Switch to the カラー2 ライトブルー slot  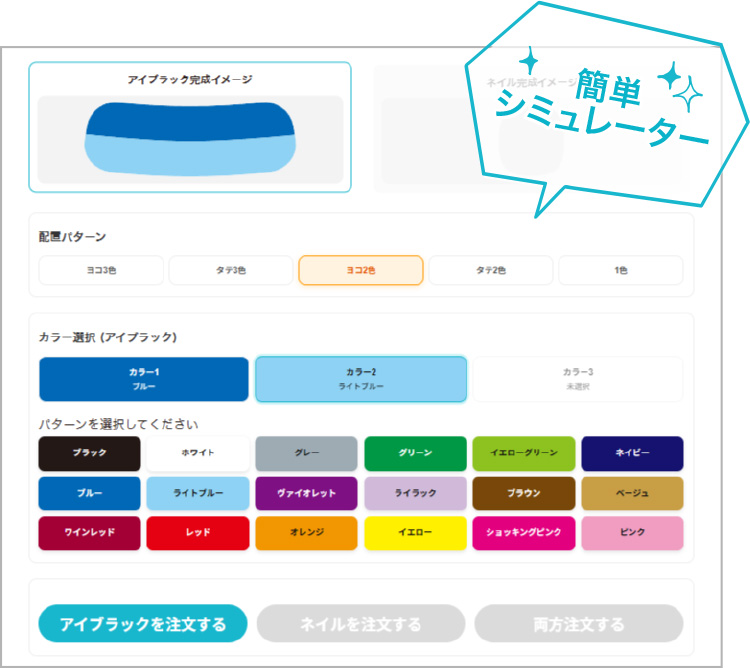[361, 379]
